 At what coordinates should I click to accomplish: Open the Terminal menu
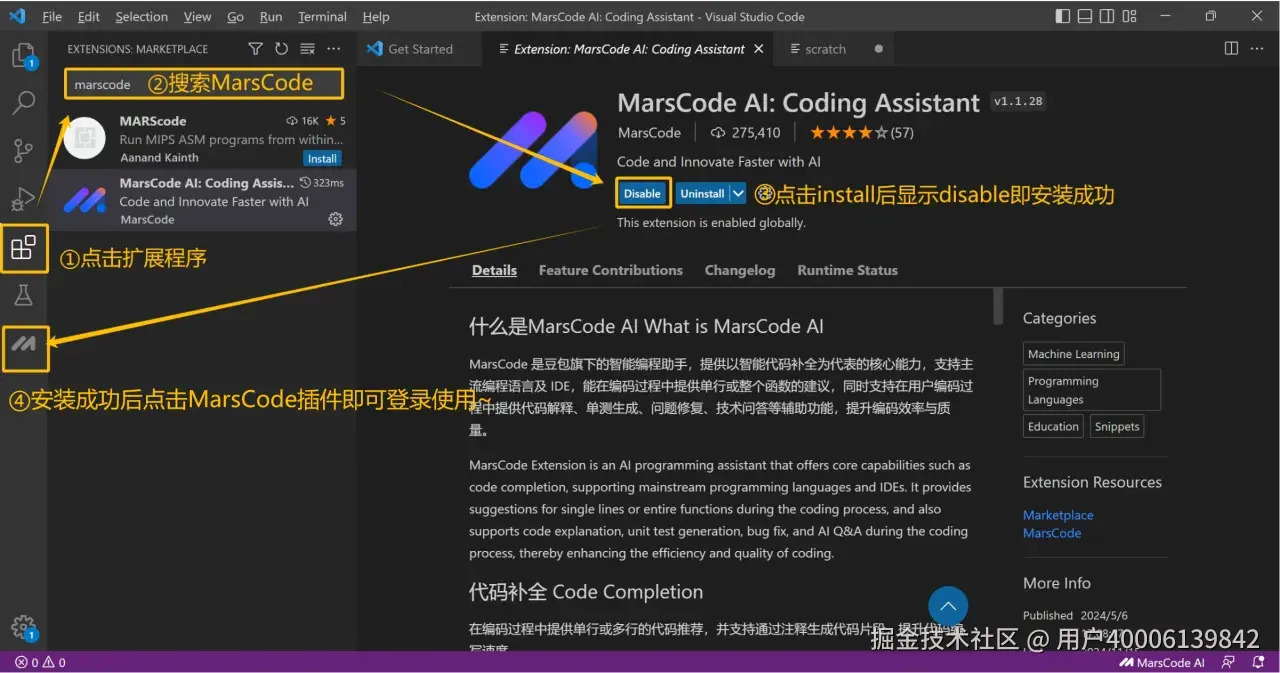pyautogui.click(x=322, y=16)
